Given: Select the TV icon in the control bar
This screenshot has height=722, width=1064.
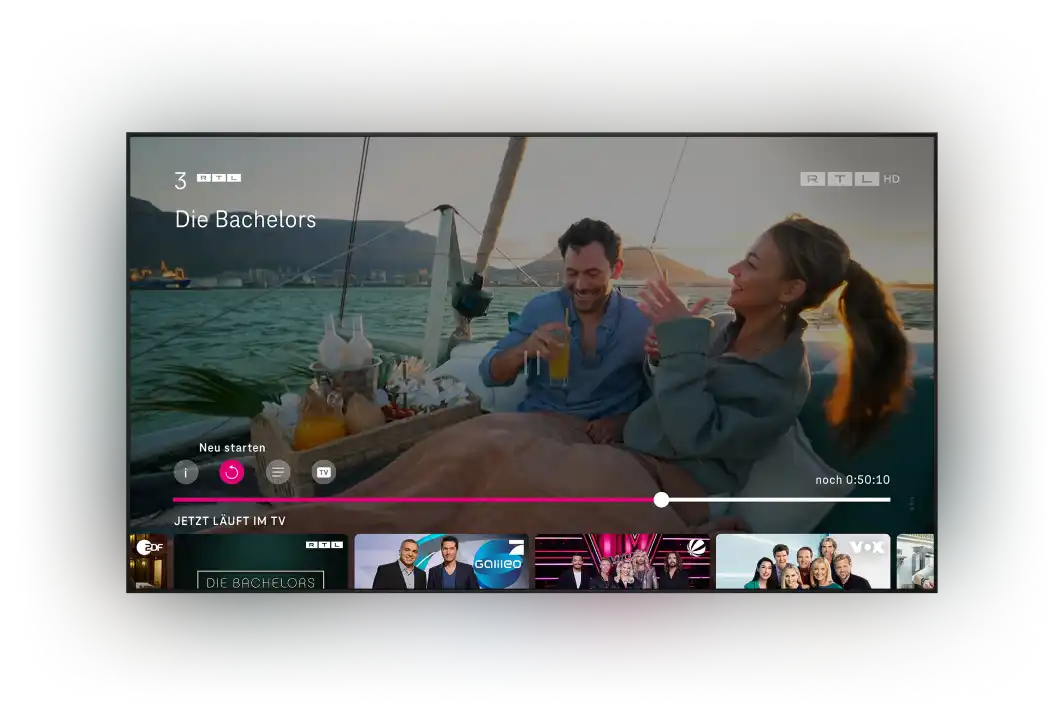Looking at the screenshot, I should click(322, 471).
